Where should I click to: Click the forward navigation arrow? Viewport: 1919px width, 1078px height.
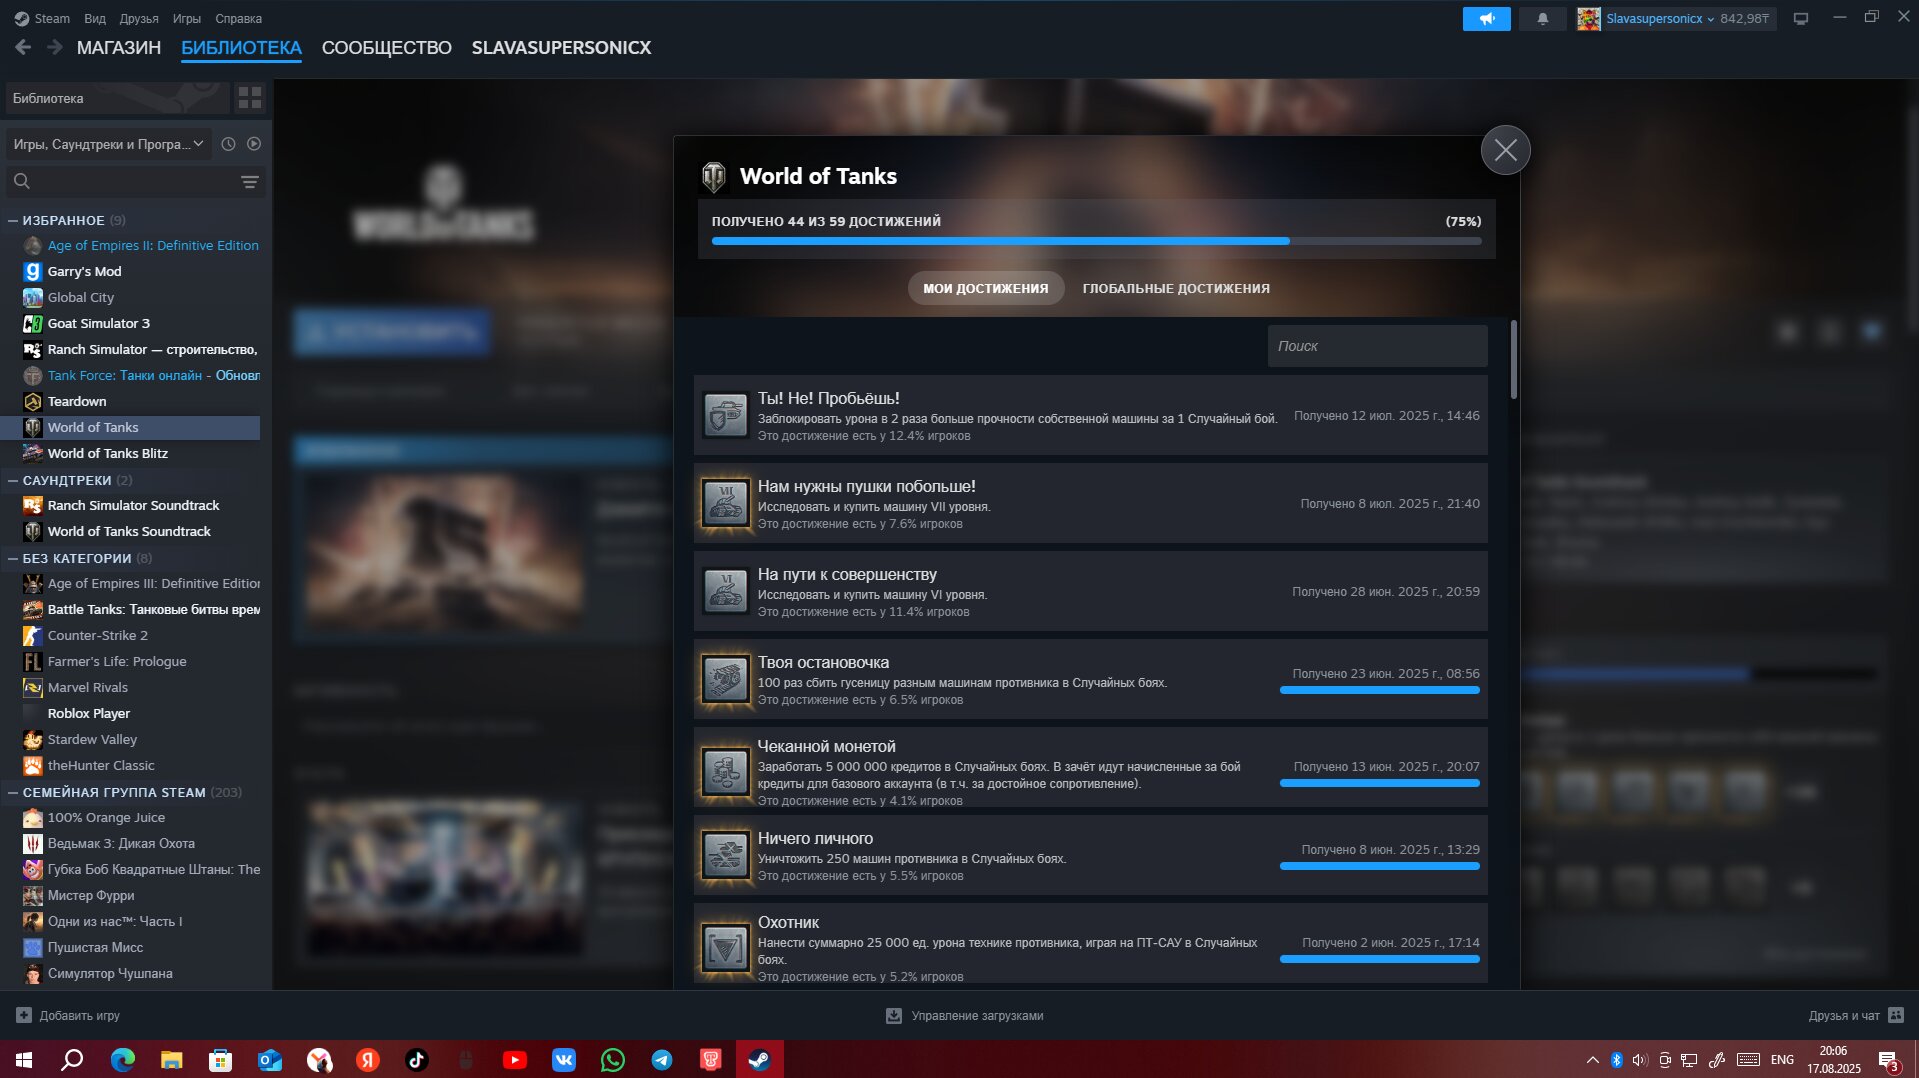[54, 47]
